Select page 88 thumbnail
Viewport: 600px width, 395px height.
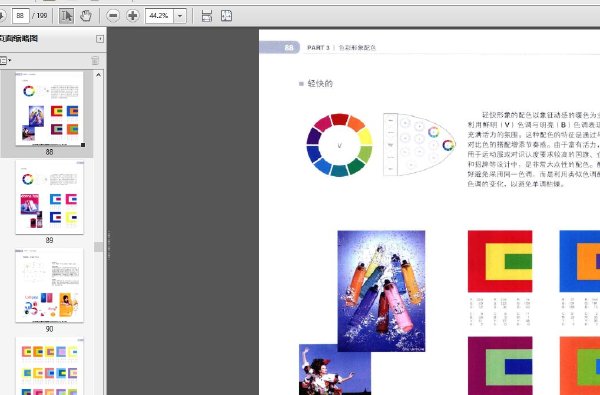(49, 109)
